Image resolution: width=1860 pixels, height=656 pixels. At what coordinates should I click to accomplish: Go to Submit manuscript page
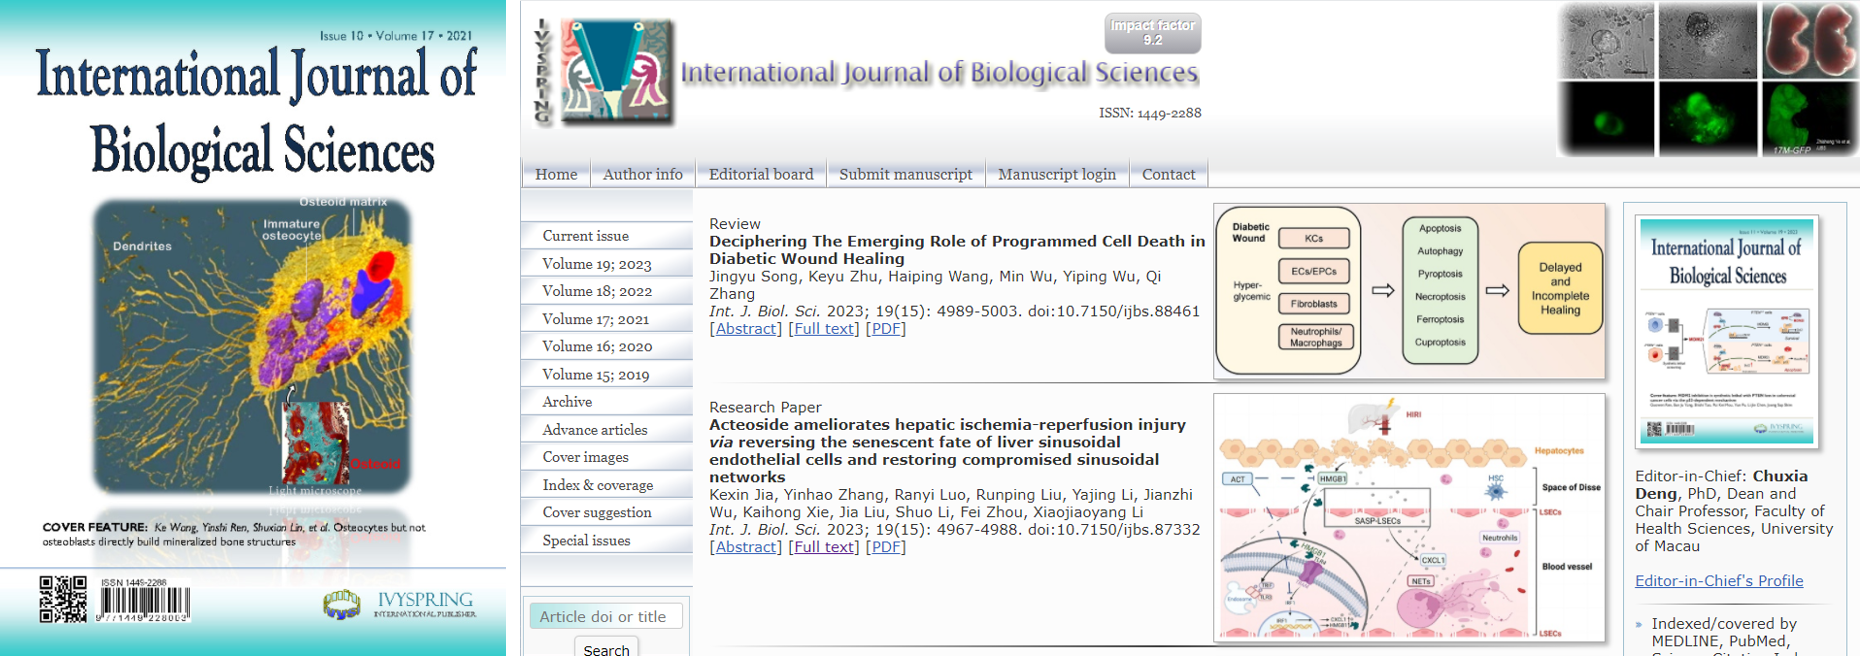(x=905, y=174)
